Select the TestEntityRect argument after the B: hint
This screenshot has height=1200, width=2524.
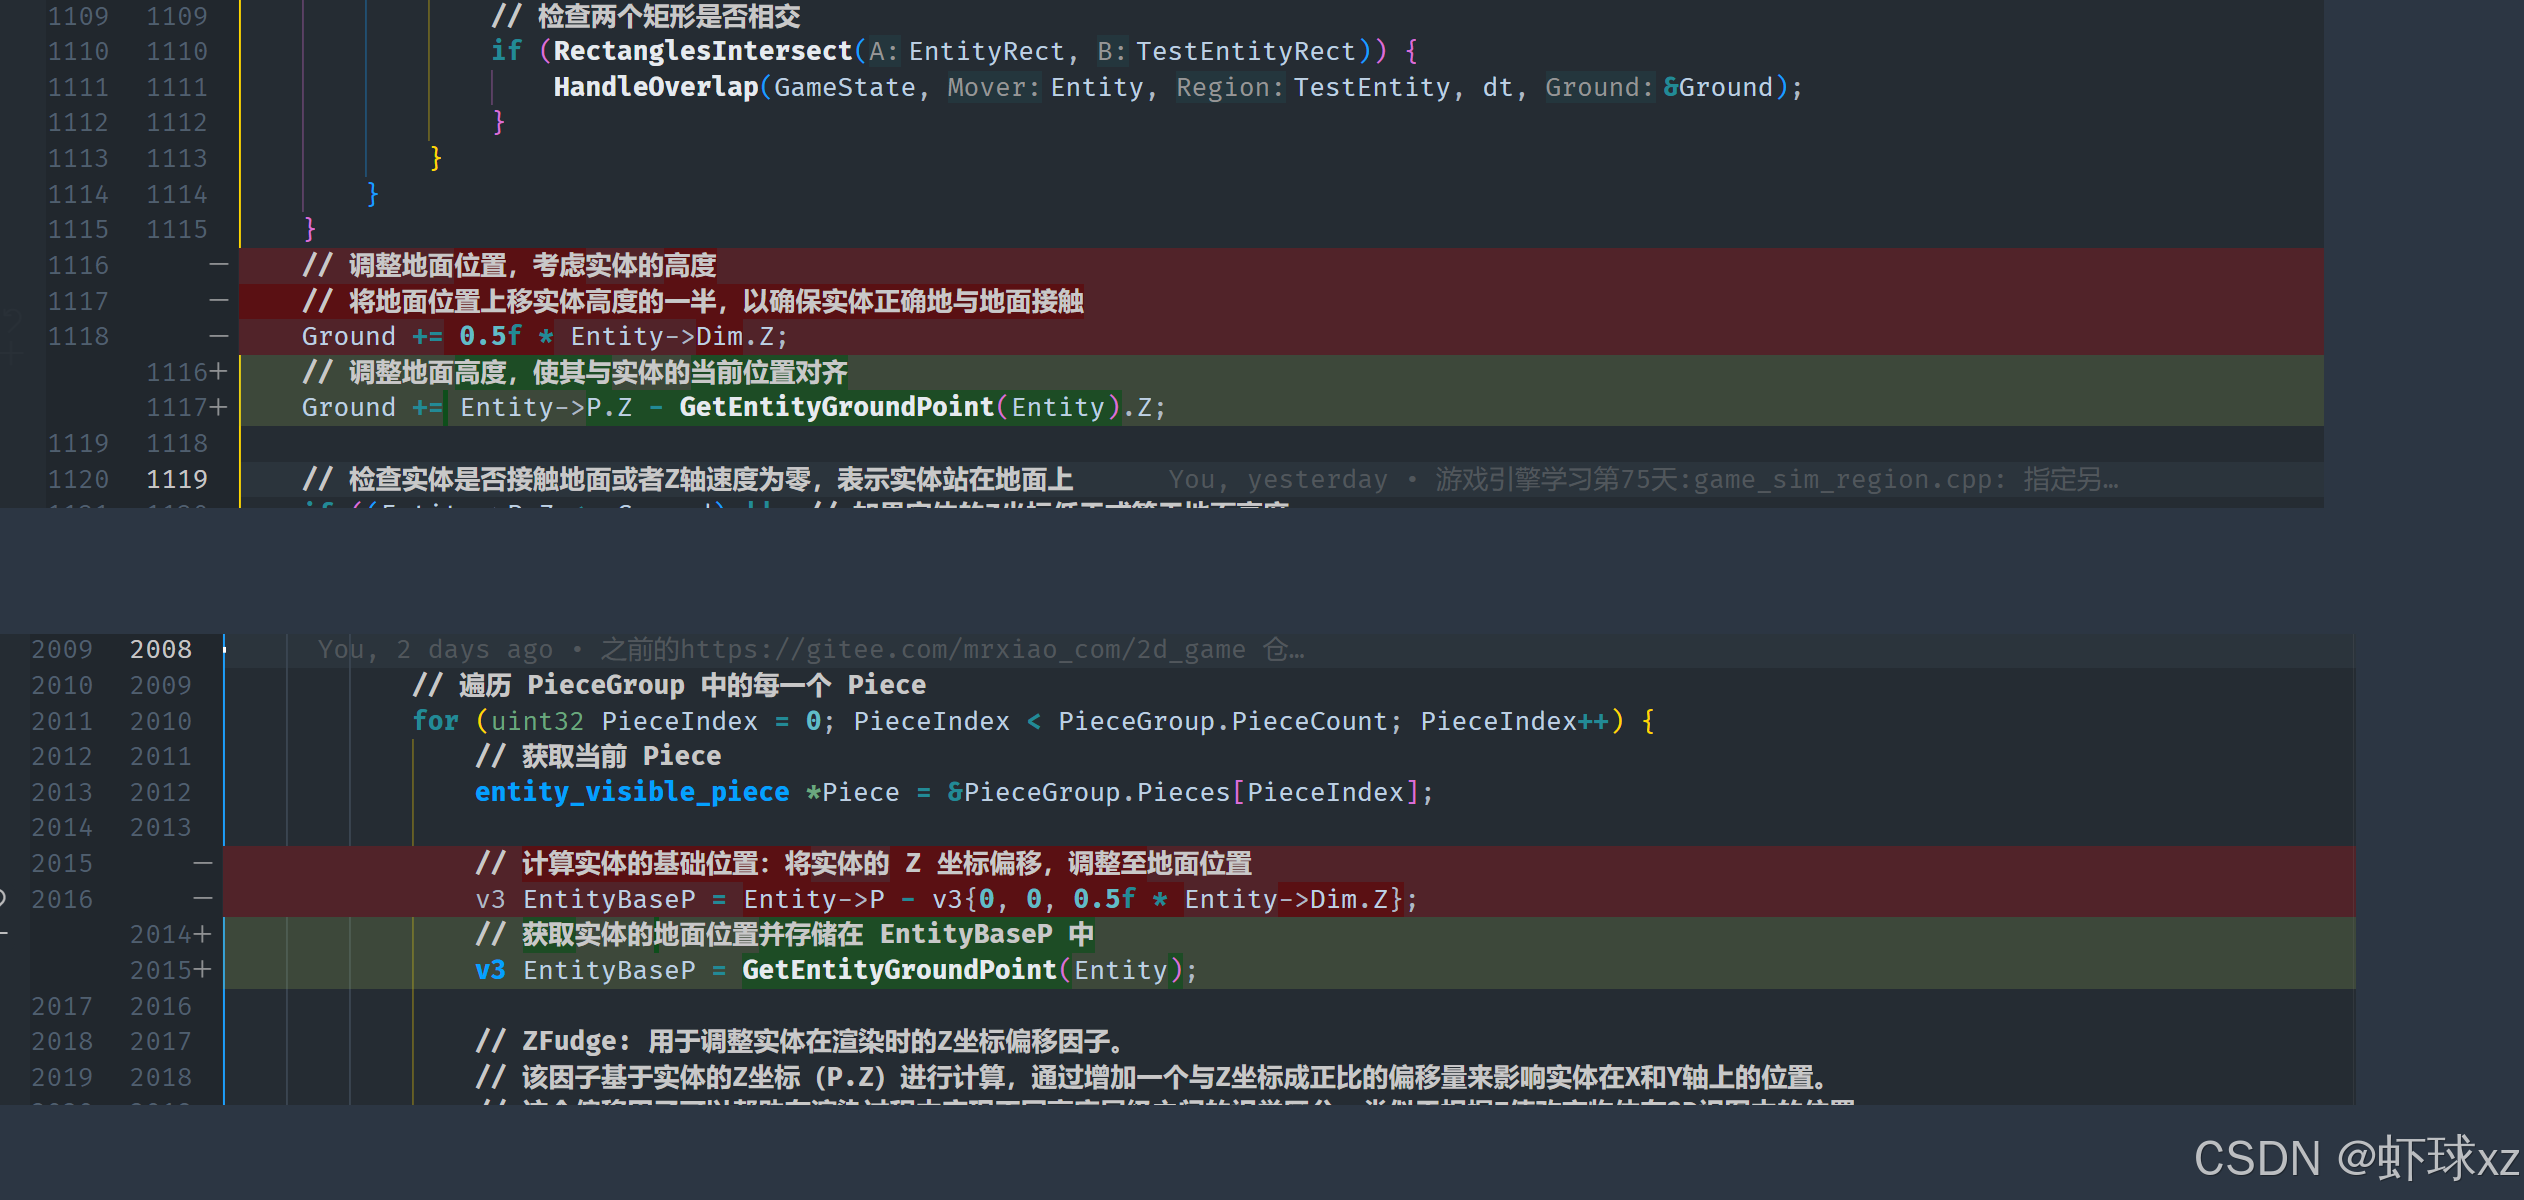coord(1245,51)
